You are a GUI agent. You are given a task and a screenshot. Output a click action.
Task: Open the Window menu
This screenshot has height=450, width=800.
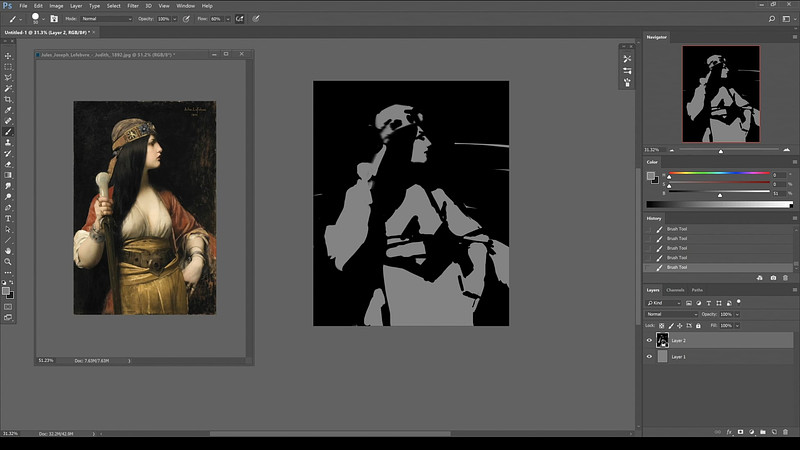click(x=185, y=6)
